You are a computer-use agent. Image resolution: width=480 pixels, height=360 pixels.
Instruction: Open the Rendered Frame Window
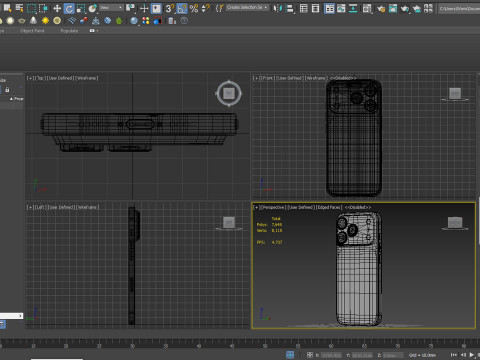pyautogui.click(x=393, y=8)
